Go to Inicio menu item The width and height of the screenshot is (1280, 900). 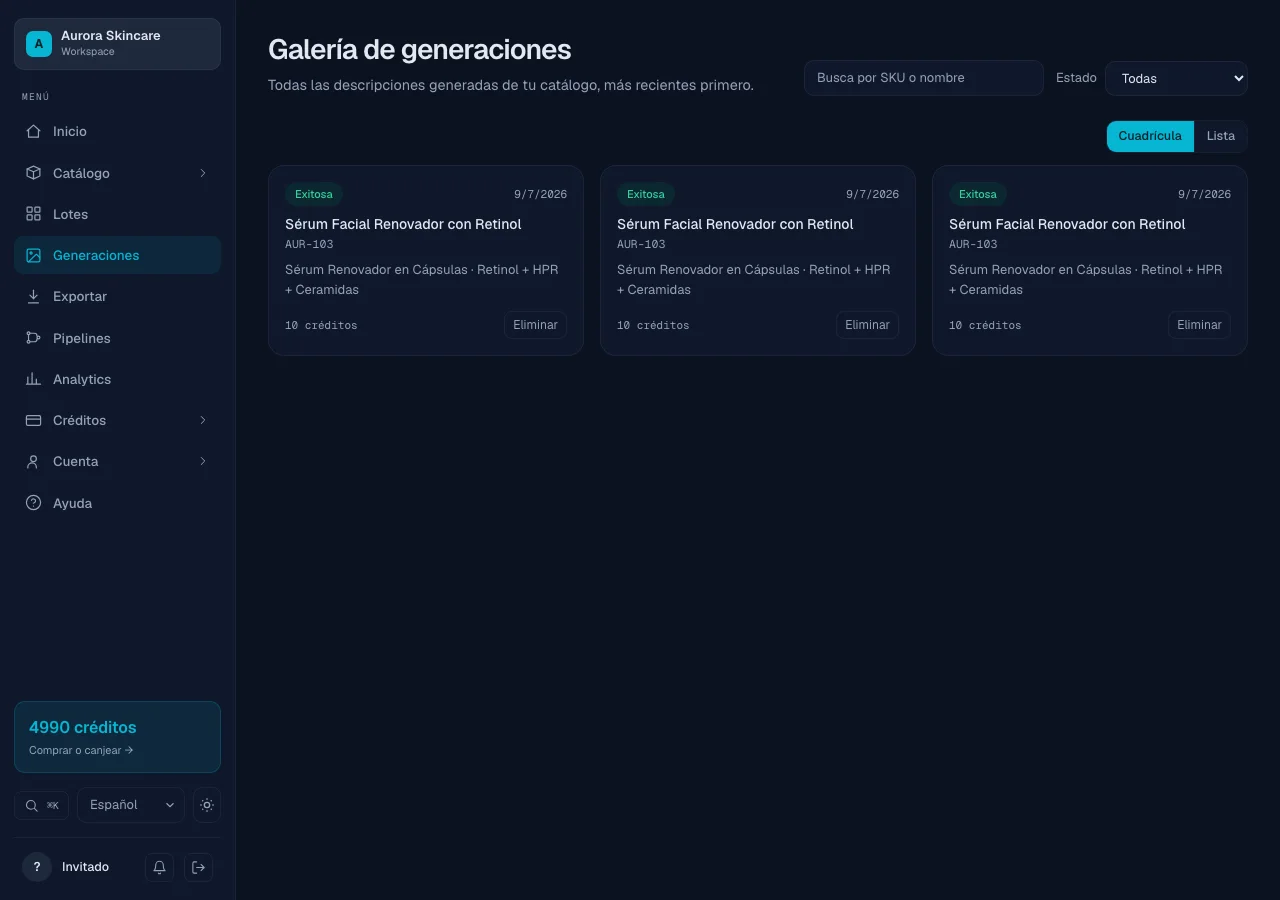point(117,131)
